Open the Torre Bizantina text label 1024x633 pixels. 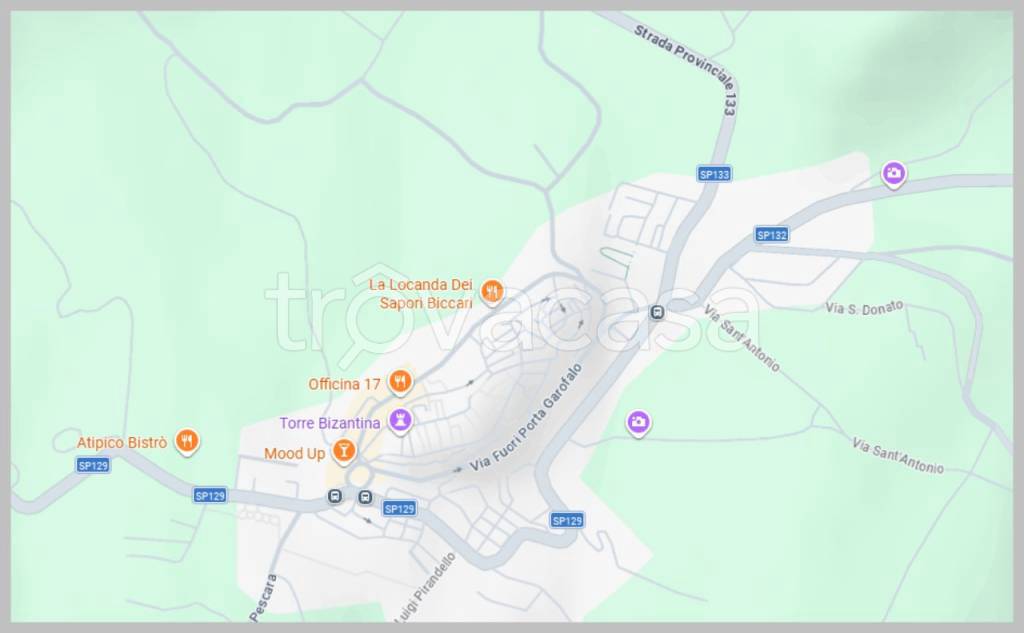pyautogui.click(x=330, y=423)
